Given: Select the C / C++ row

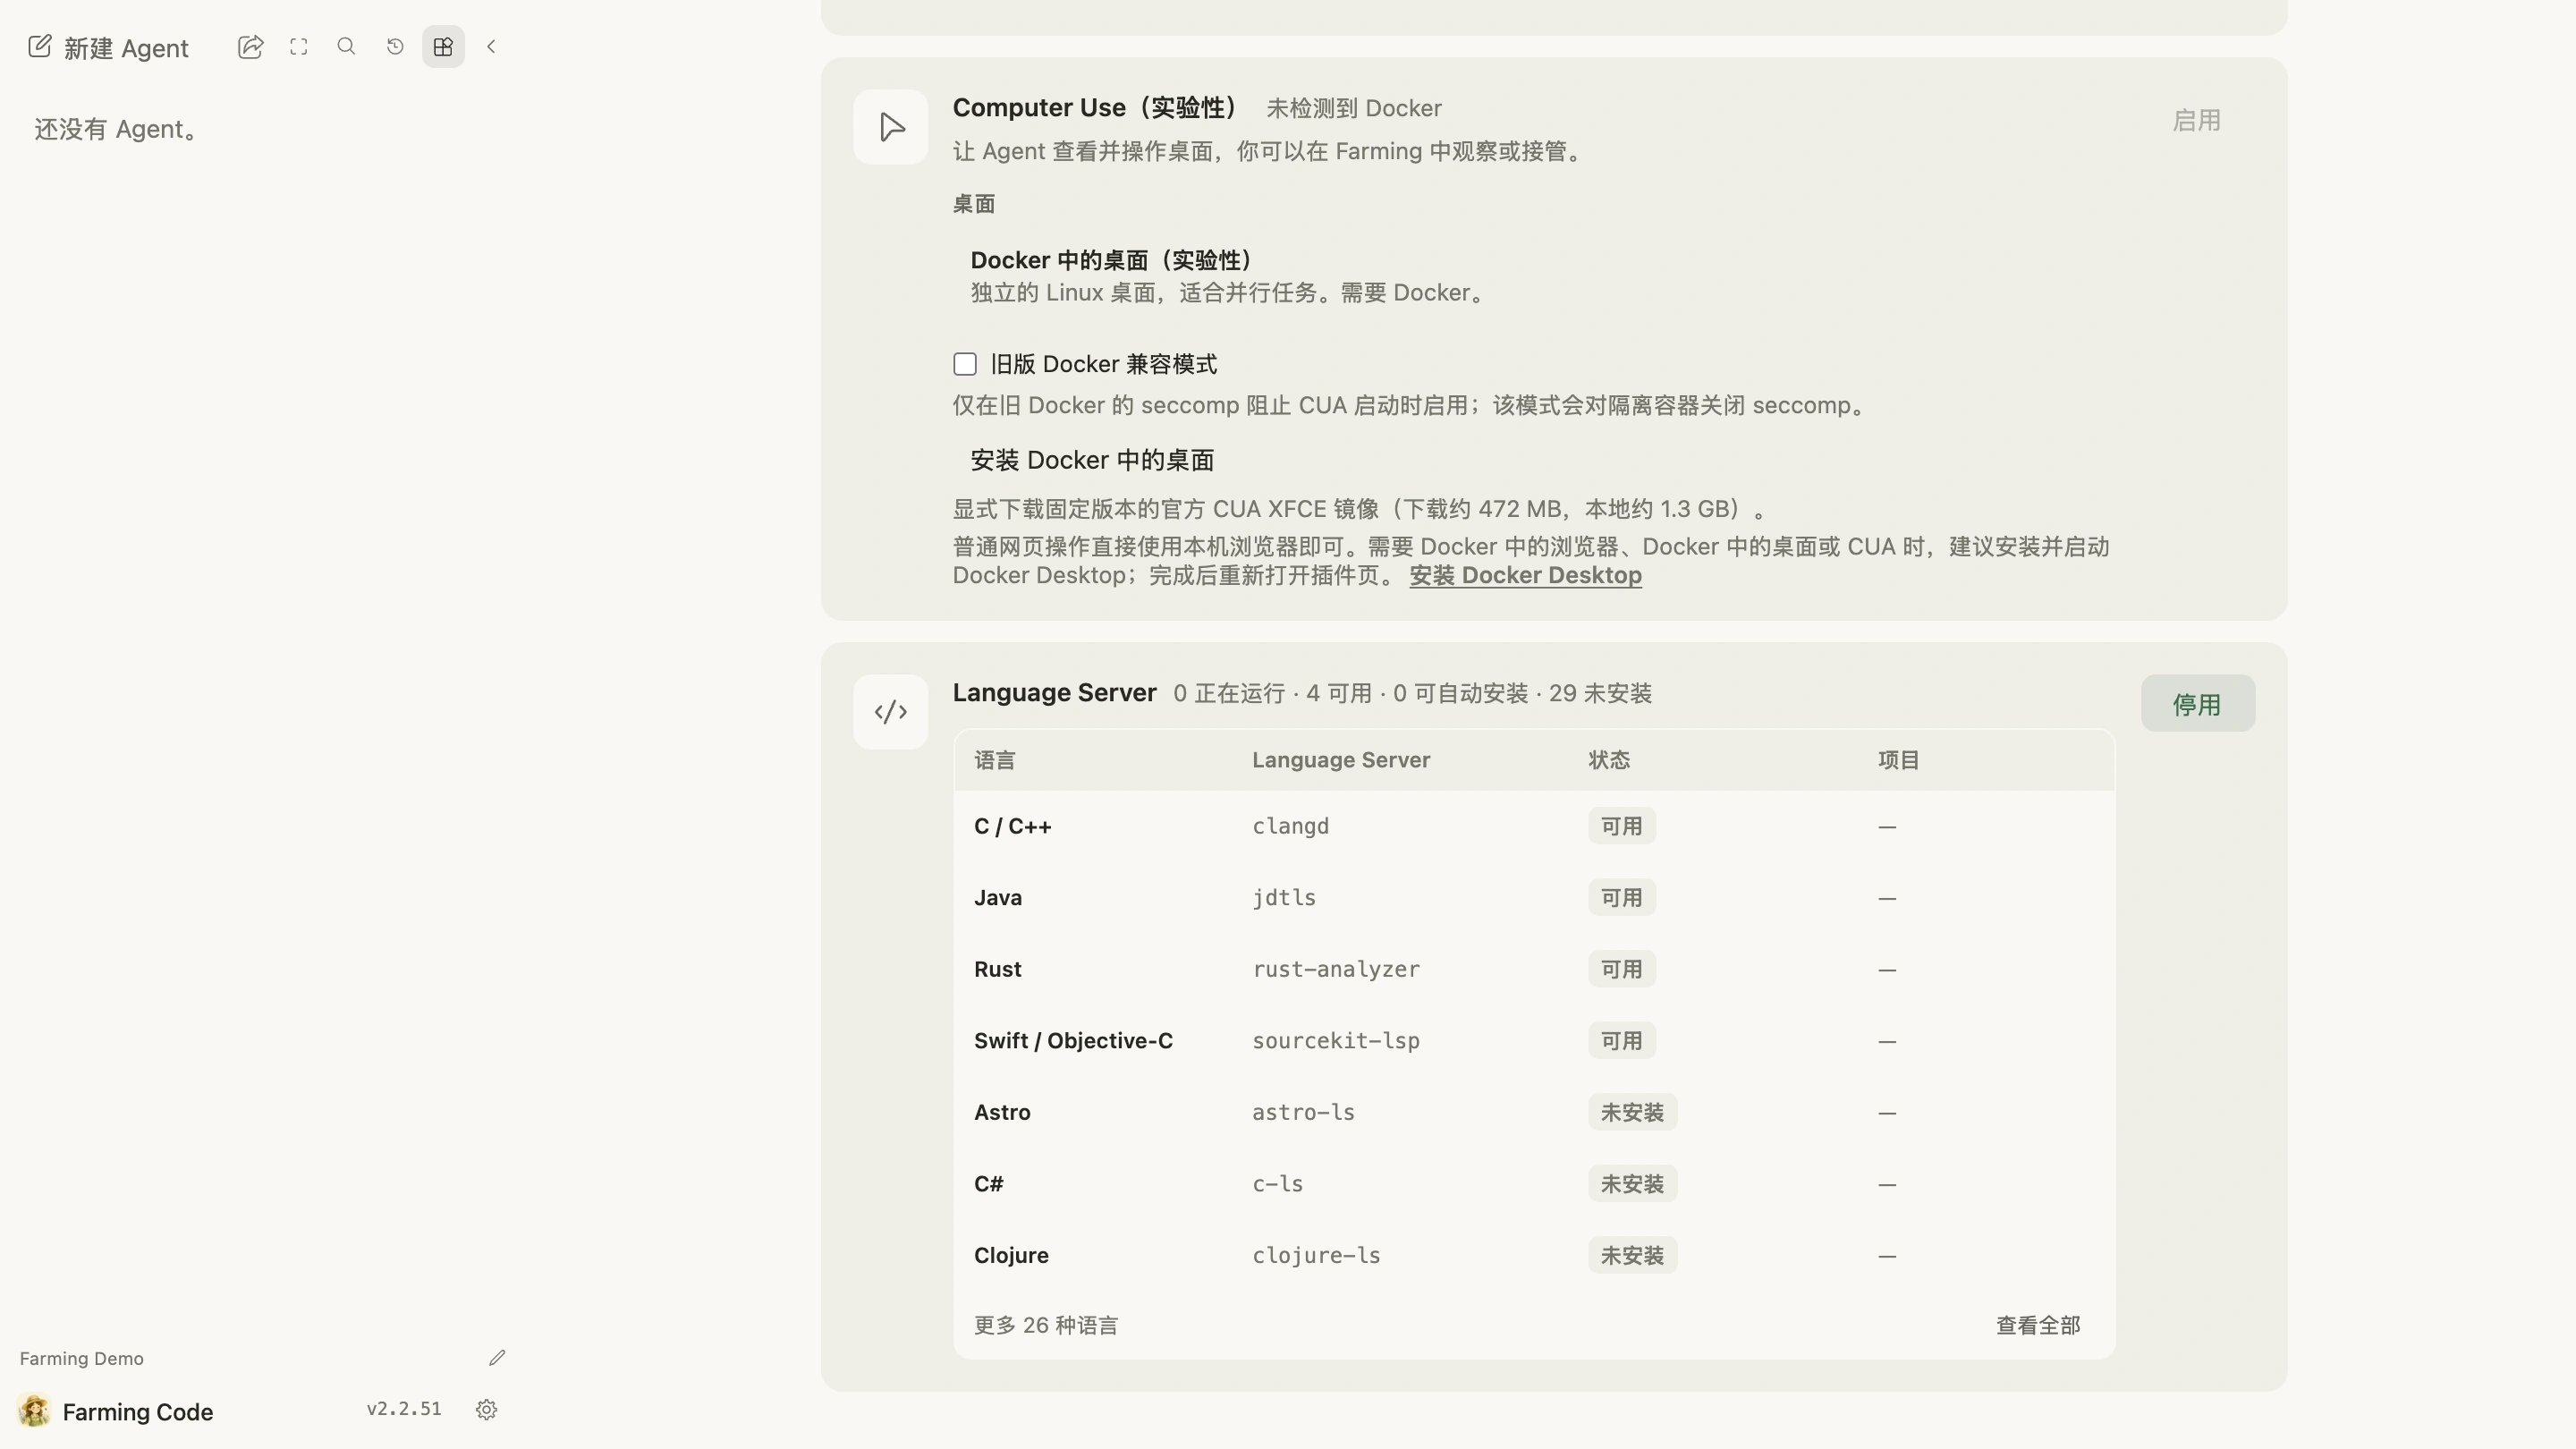Looking at the screenshot, I should 1534,826.
